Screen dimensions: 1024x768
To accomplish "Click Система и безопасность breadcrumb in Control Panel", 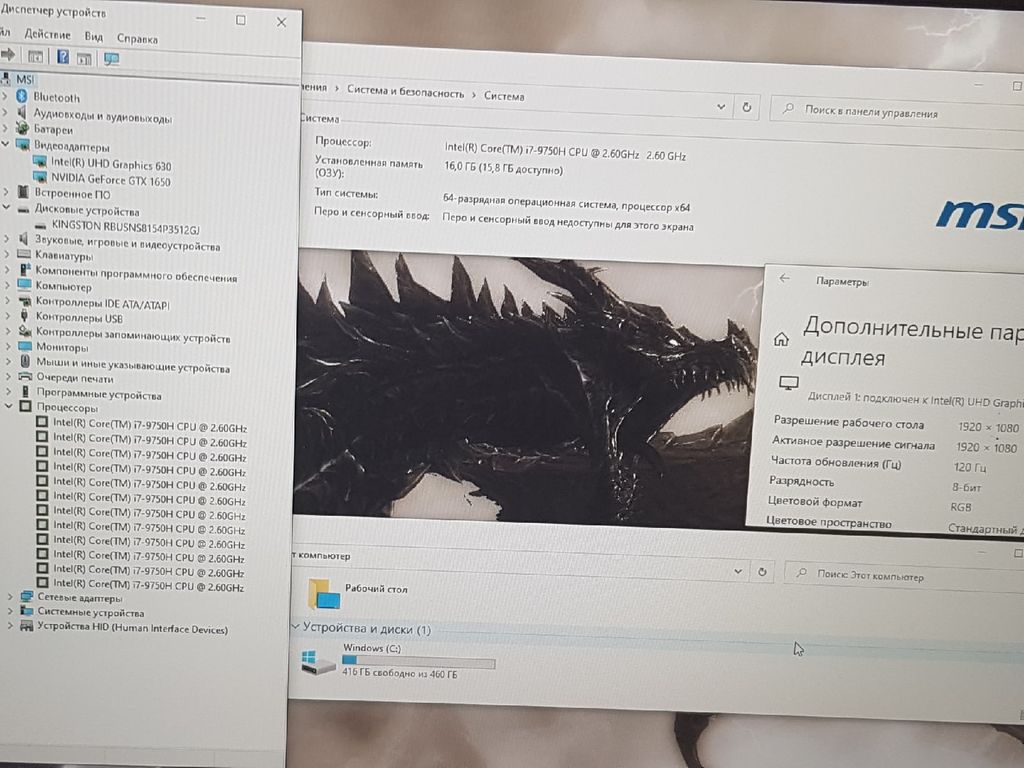I will pyautogui.click(x=405, y=91).
